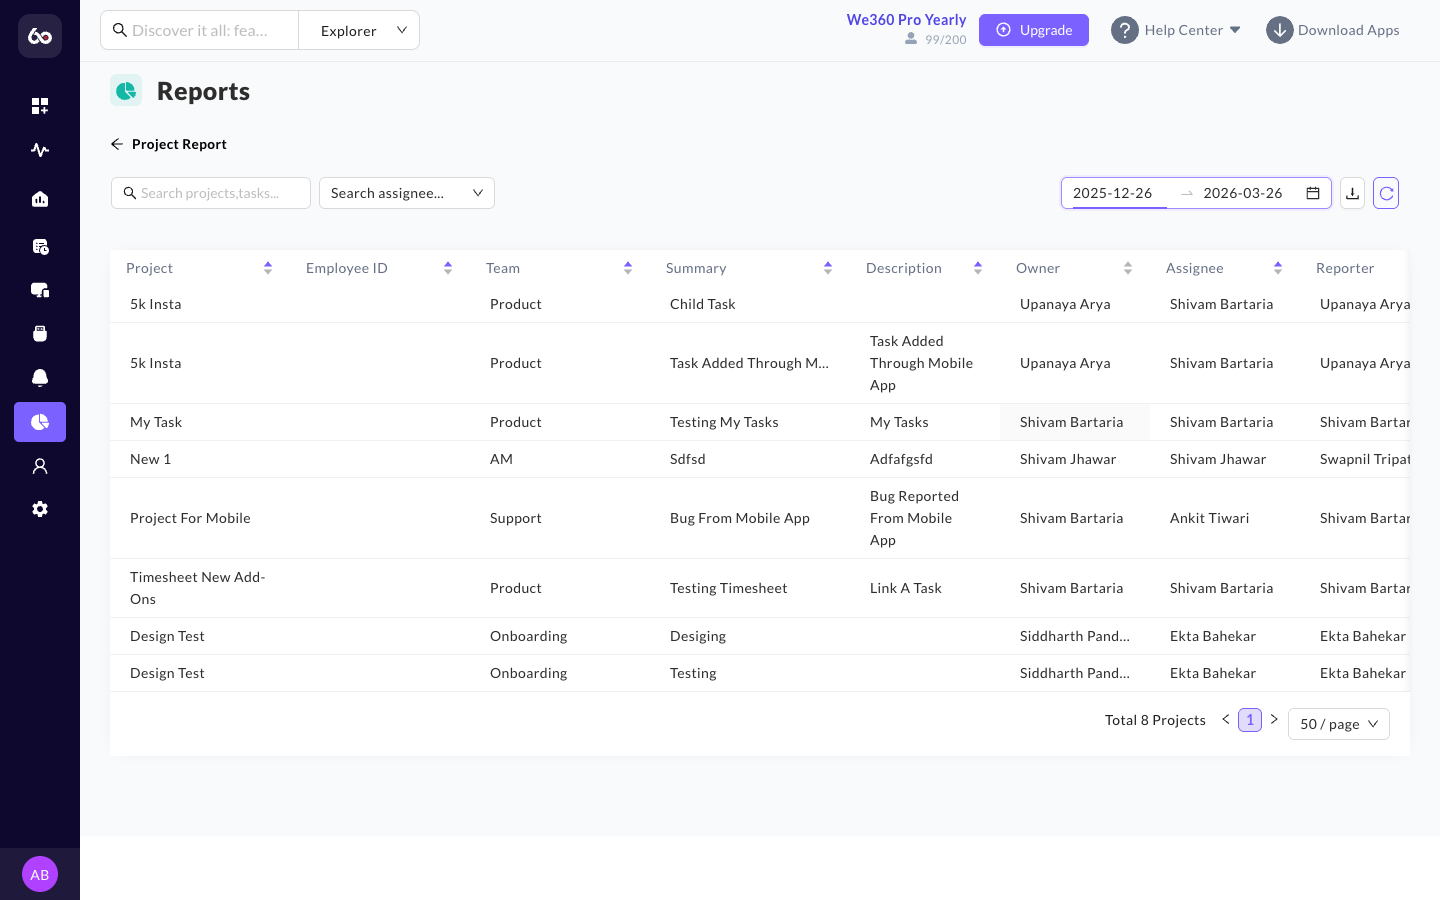Open the We360 logo home icon
1440x900 pixels.
point(40,36)
